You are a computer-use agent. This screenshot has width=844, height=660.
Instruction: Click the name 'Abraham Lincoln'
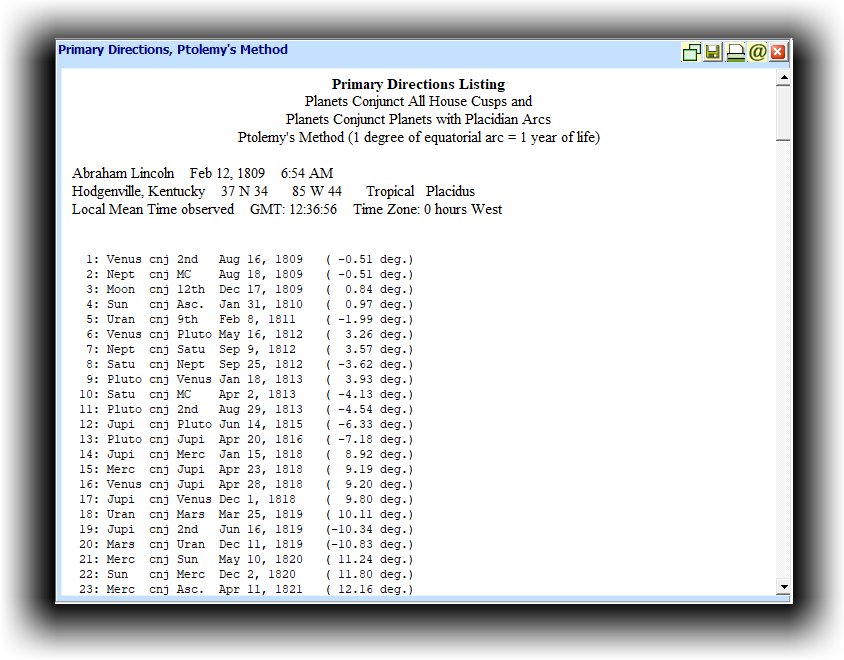pyautogui.click(x=123, y=173)
